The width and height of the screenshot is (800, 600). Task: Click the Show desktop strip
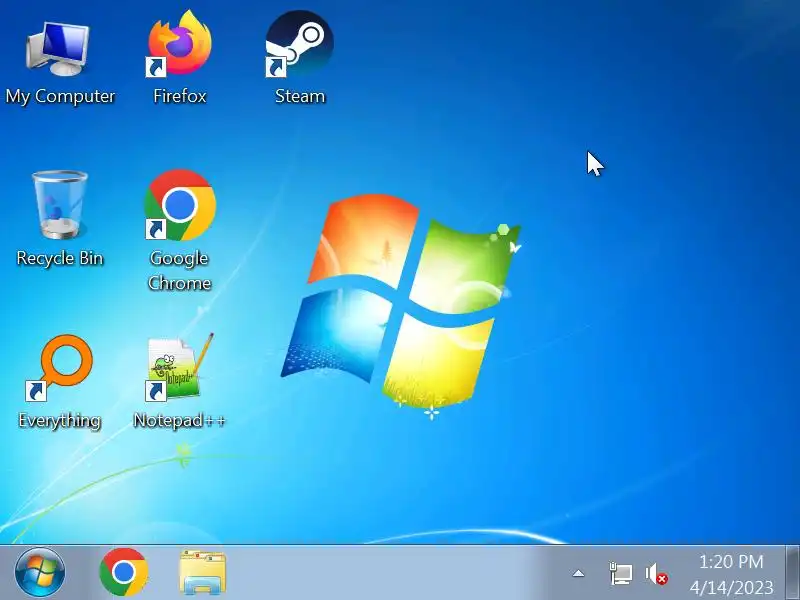(792, 572)
